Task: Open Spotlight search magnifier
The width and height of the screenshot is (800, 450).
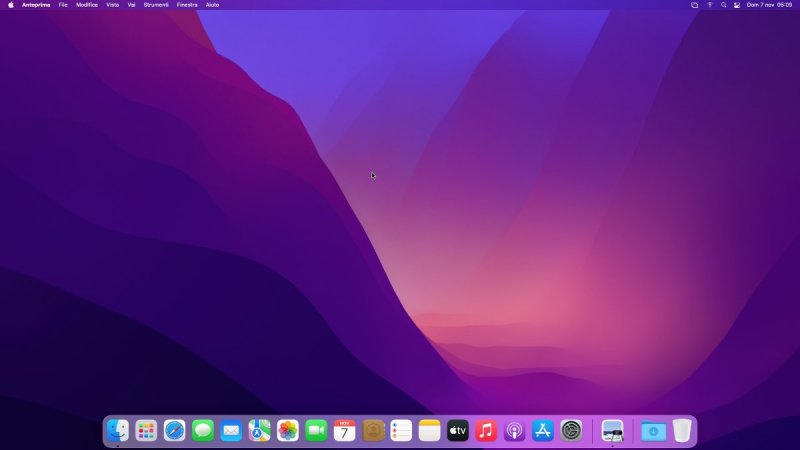Action: tap(723, 5)
